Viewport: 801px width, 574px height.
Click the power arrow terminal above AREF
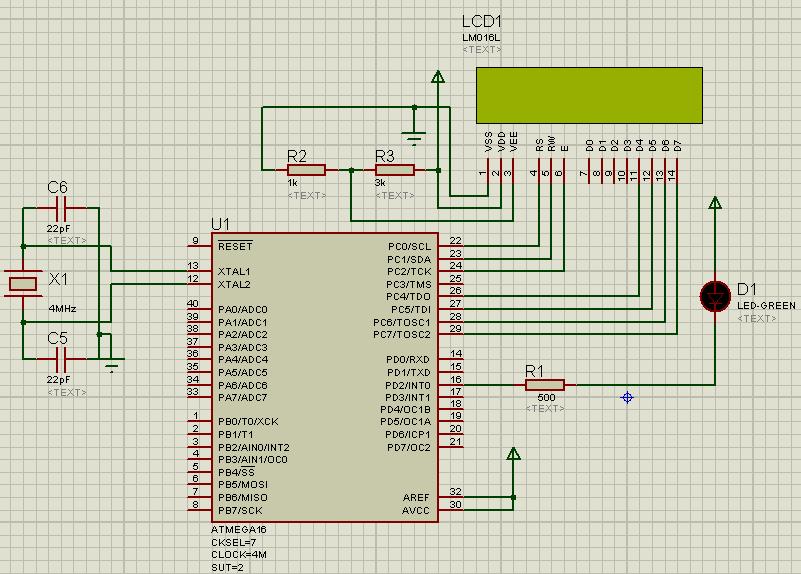[x=513, y=456]
